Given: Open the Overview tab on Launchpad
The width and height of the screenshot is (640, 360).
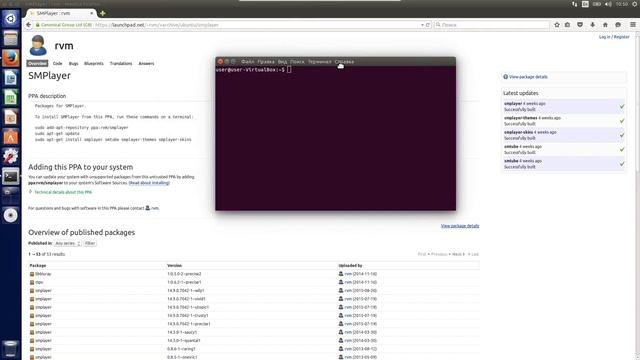Looking at the screenshot, I should pos(37,63).
